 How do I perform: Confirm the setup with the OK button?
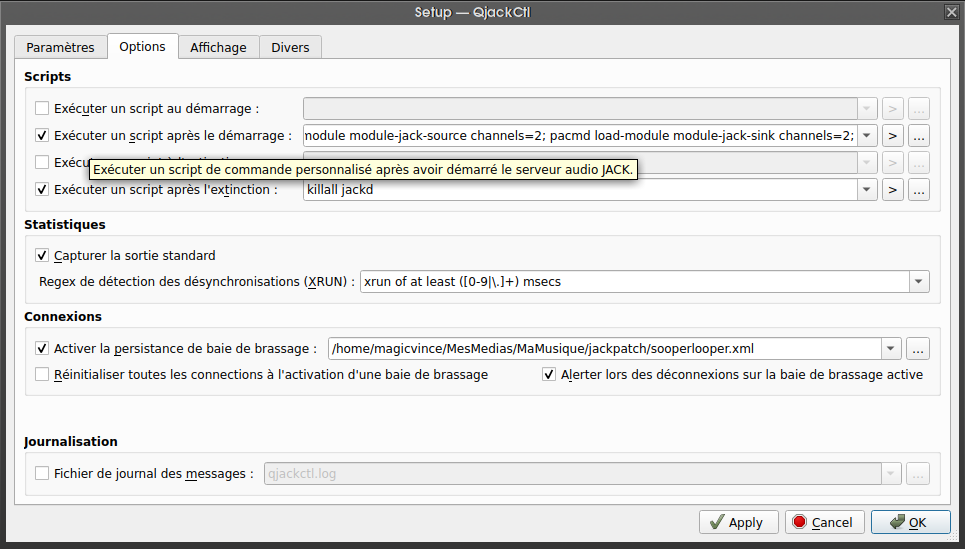pyautogui.click(x=910, y=522)
